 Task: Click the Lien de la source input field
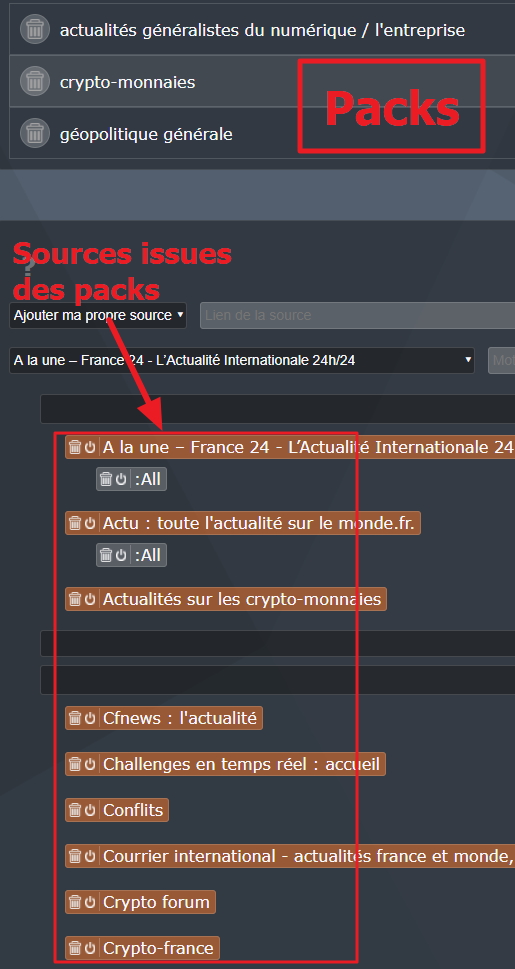[357, 315]
